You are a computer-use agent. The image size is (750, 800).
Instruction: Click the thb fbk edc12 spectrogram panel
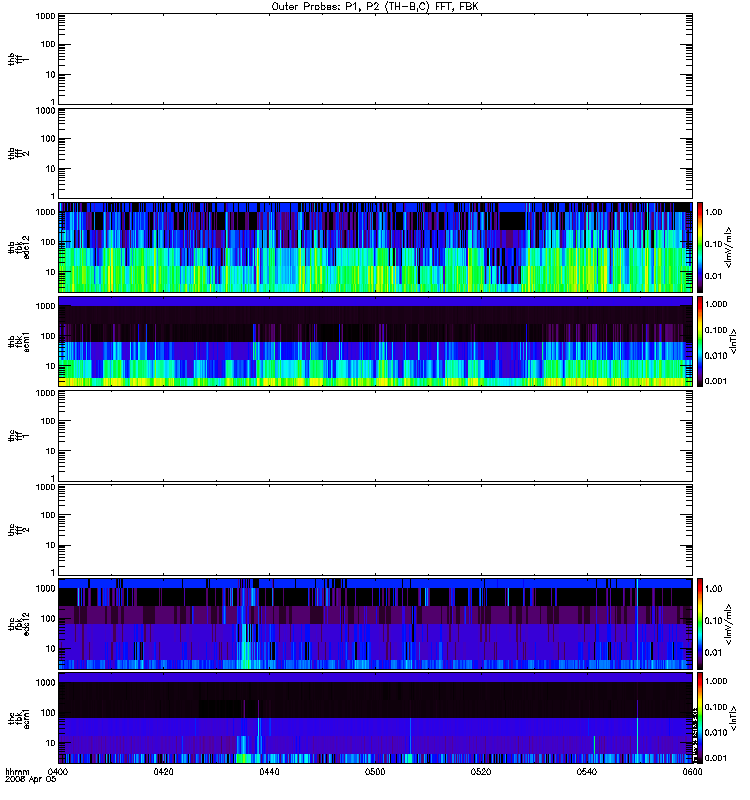coord(375,247)
